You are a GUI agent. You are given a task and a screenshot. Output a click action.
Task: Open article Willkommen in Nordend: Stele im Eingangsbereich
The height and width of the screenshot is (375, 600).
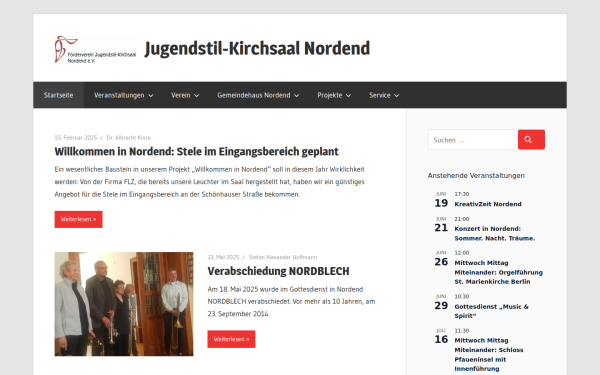(x=196, y=152)
